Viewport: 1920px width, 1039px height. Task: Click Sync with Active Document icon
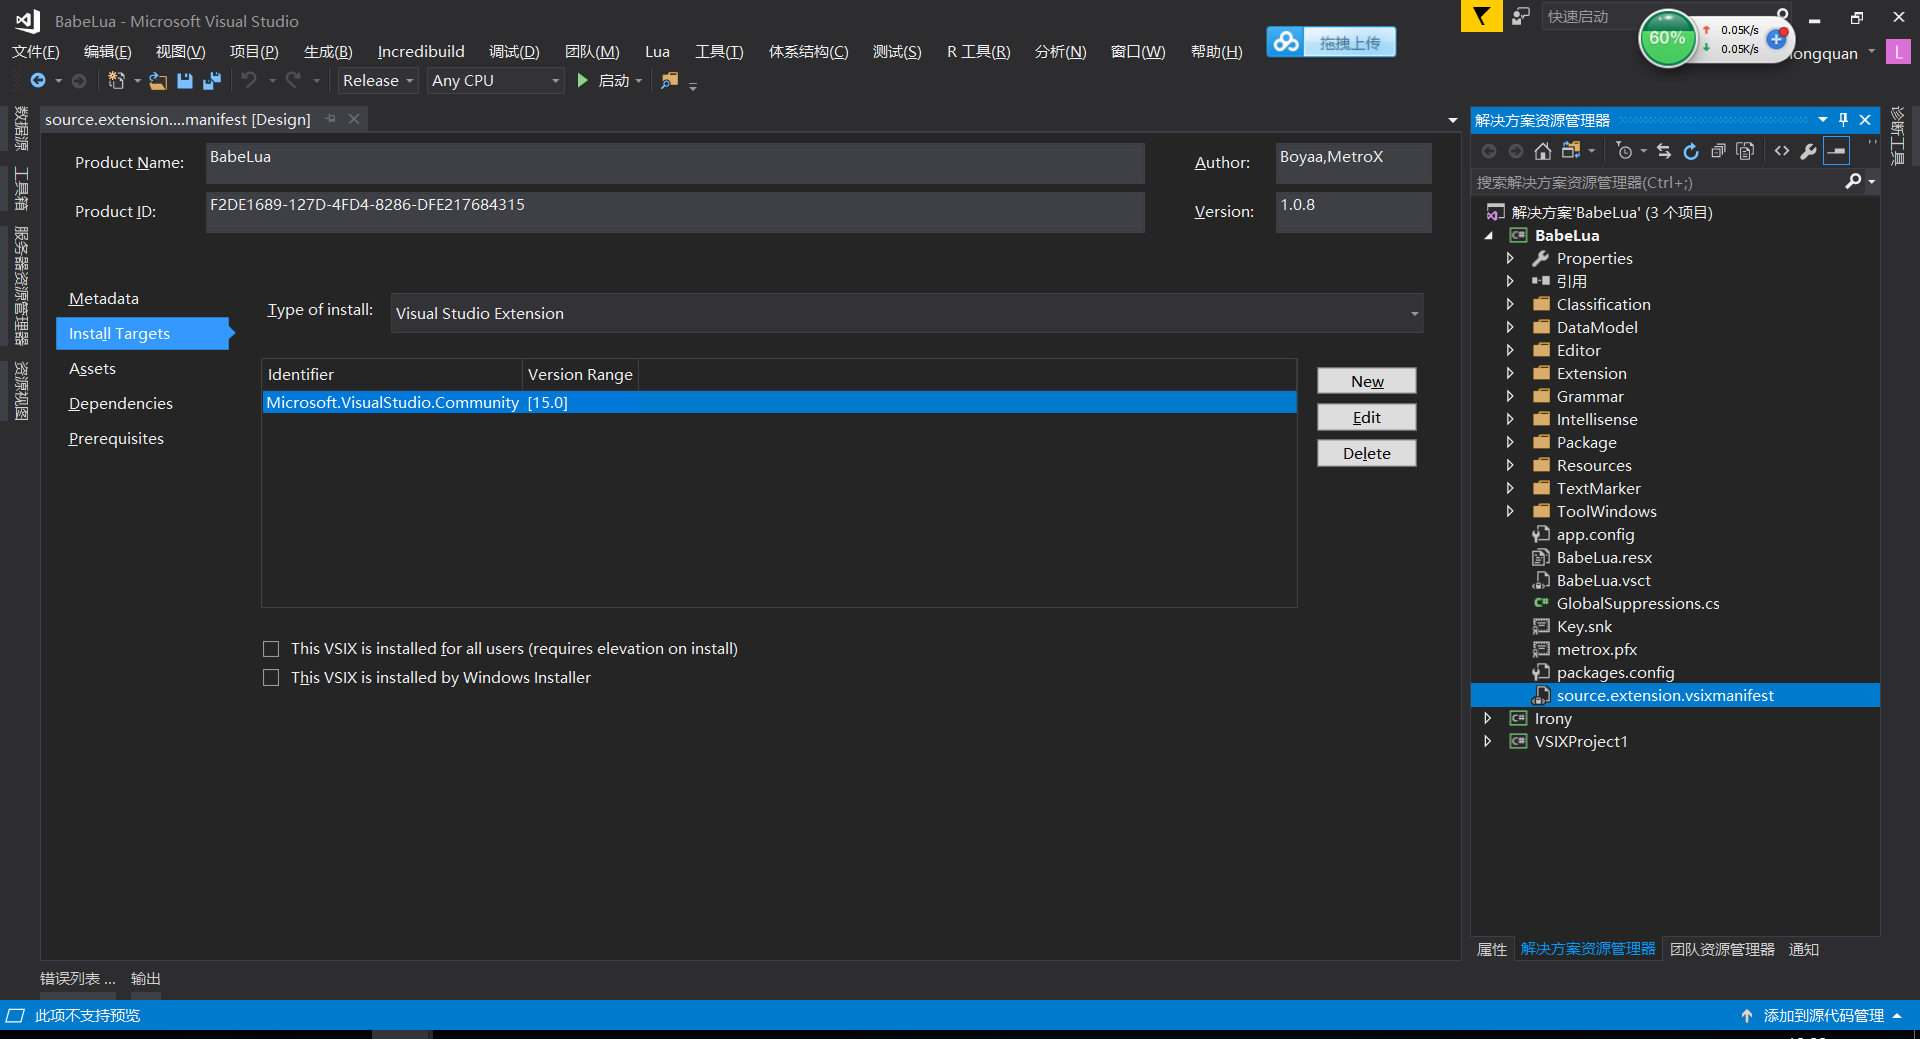click(x=1664, y=151)
